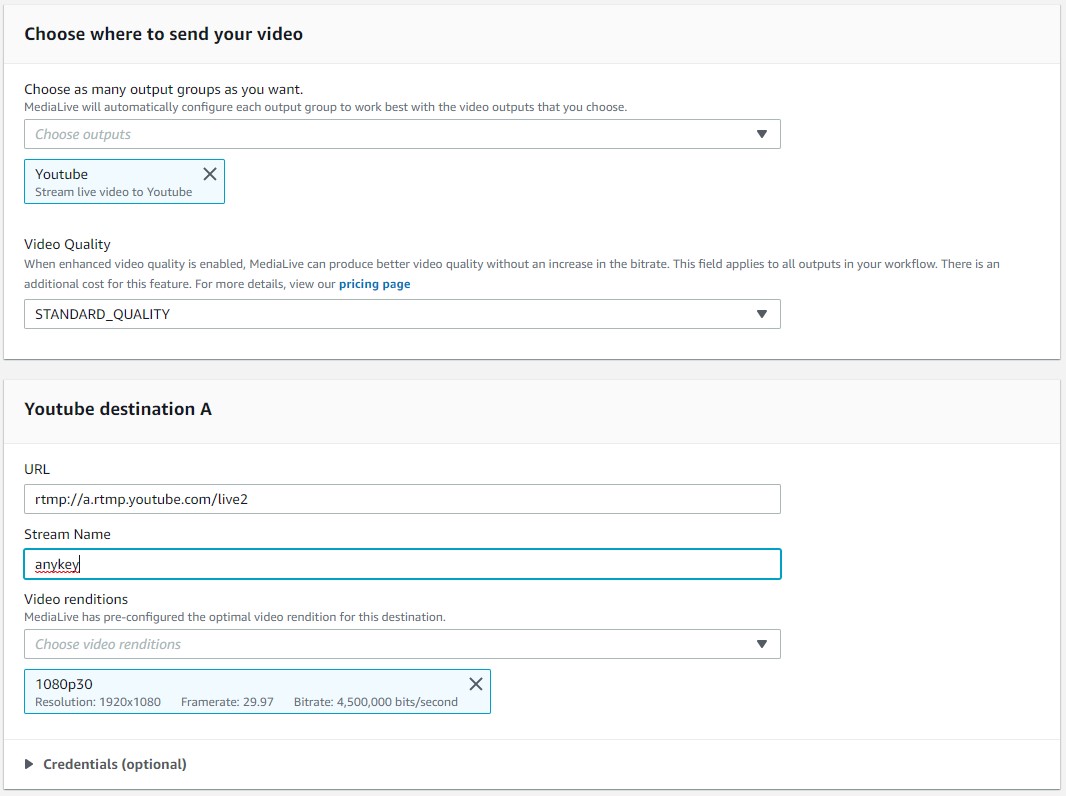Image resolution: width=1066 pixels, height=796 pixels.
Task: Open the Choose video renditions dropdown
Action: 402,644
